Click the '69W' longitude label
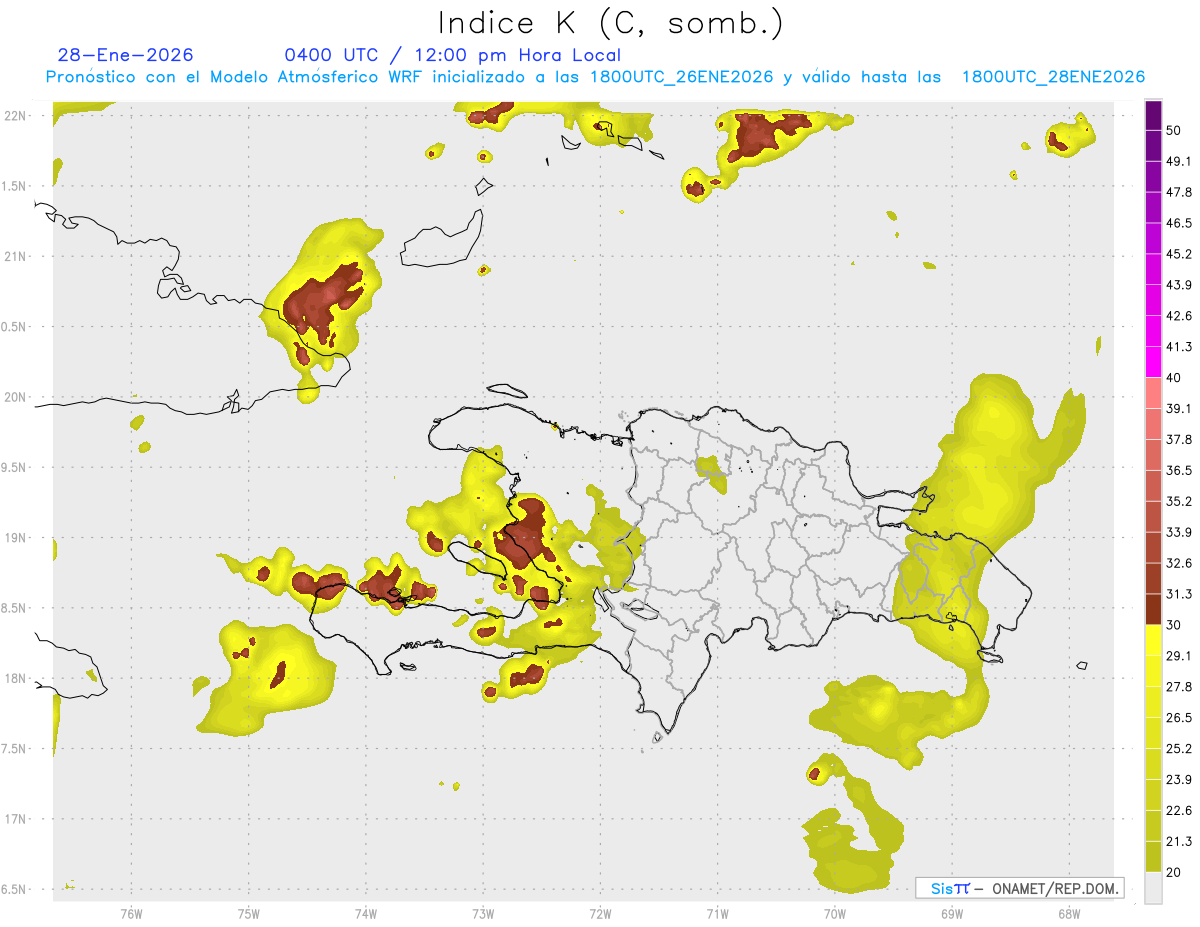Screen dimensions: 1200x927 tap(951, 913)
